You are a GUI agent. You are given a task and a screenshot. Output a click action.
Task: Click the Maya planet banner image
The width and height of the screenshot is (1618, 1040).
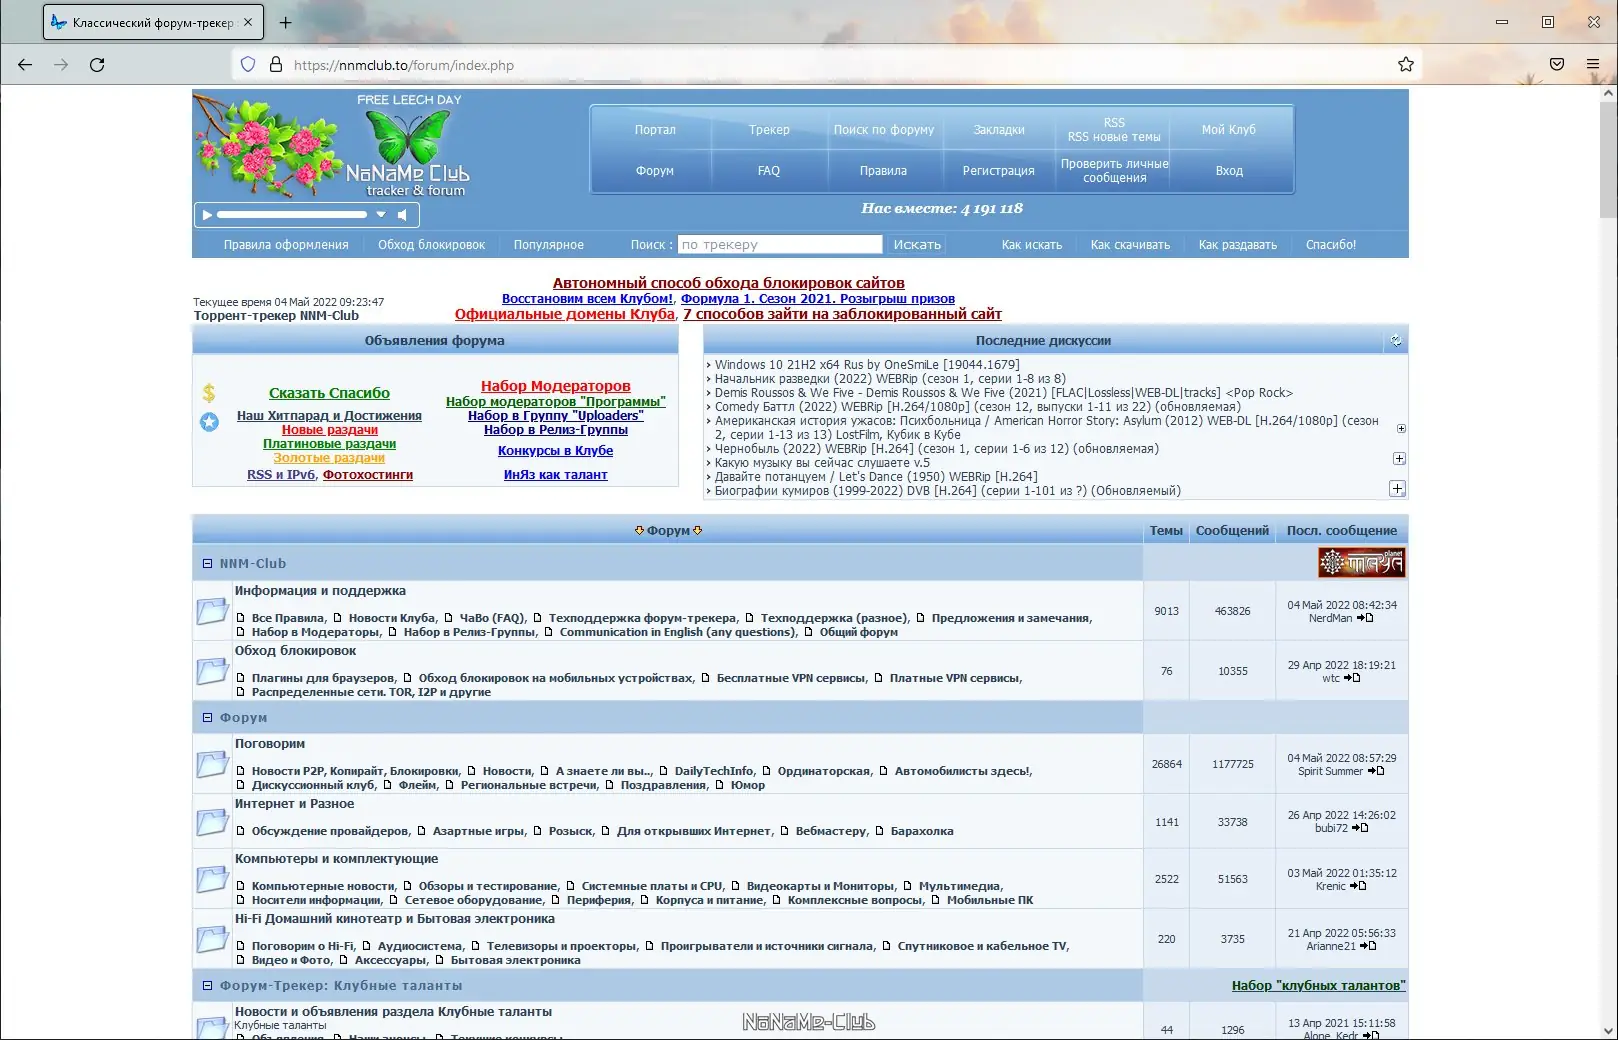pos(1361,563)
